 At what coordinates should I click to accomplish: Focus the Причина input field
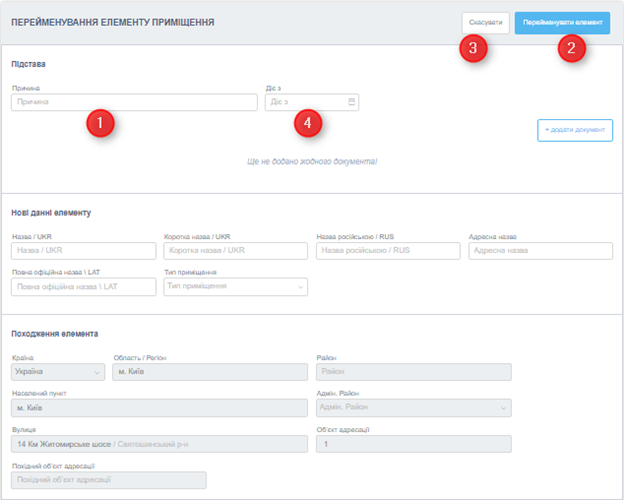tap(134, 102)
